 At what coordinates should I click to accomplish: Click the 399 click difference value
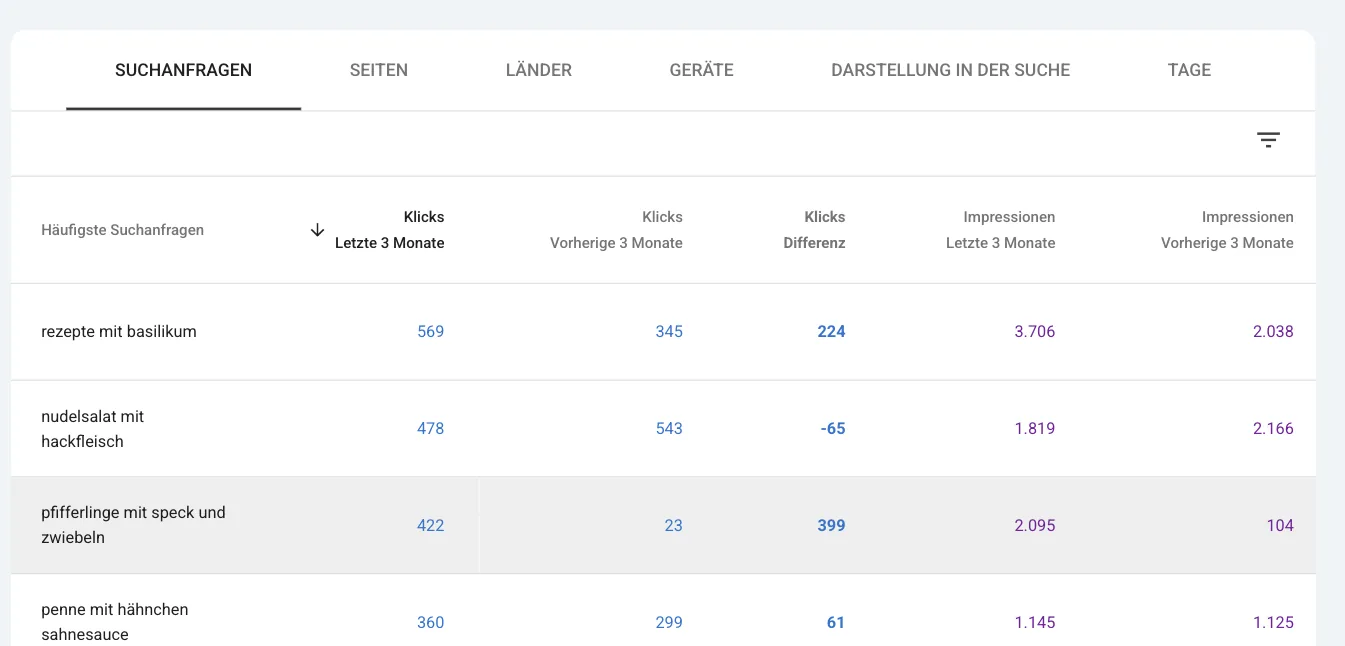831,526
